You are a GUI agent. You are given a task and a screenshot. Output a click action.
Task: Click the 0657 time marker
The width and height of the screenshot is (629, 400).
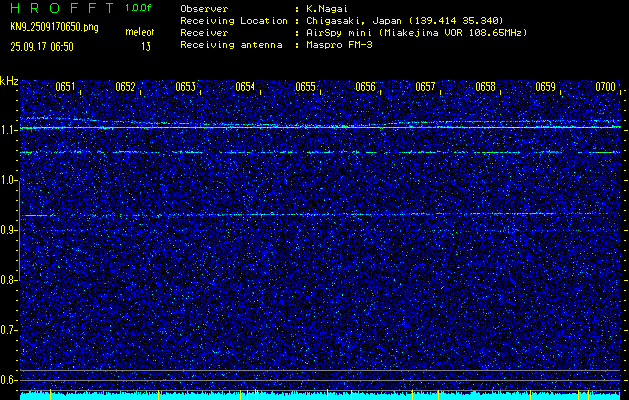pyautogui.click(x=425, y=87)
